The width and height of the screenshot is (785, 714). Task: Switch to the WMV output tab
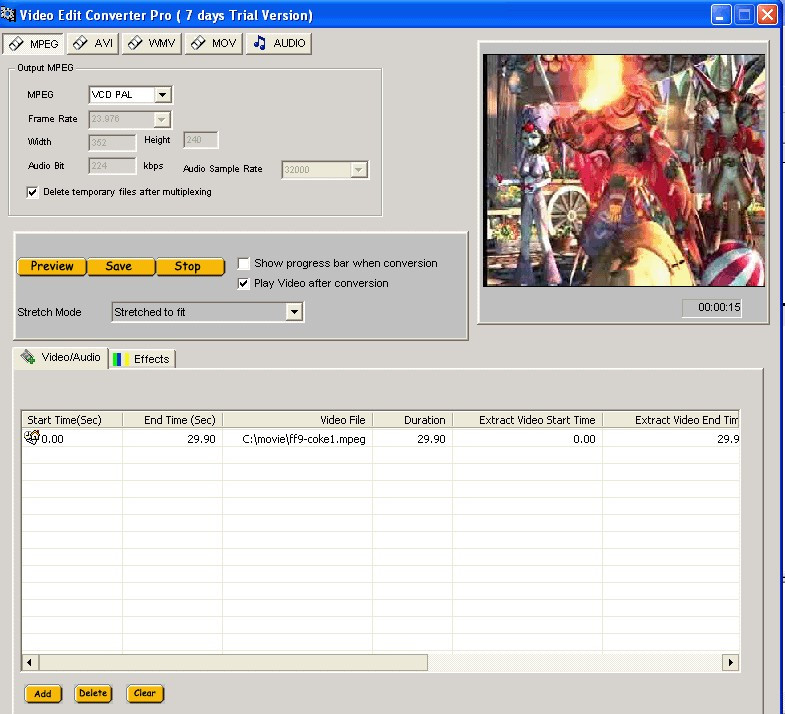pyautogui.click(x=152, y=44)
